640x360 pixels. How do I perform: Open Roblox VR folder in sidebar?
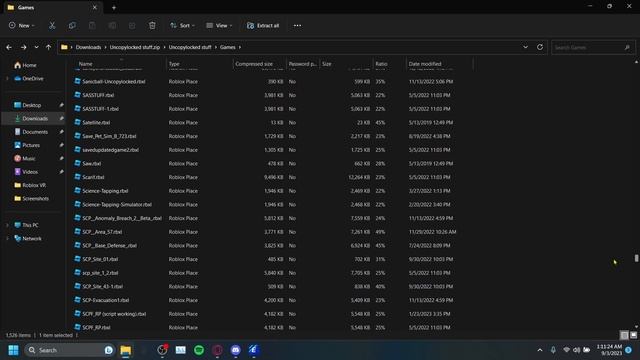[x=30, y=185]
